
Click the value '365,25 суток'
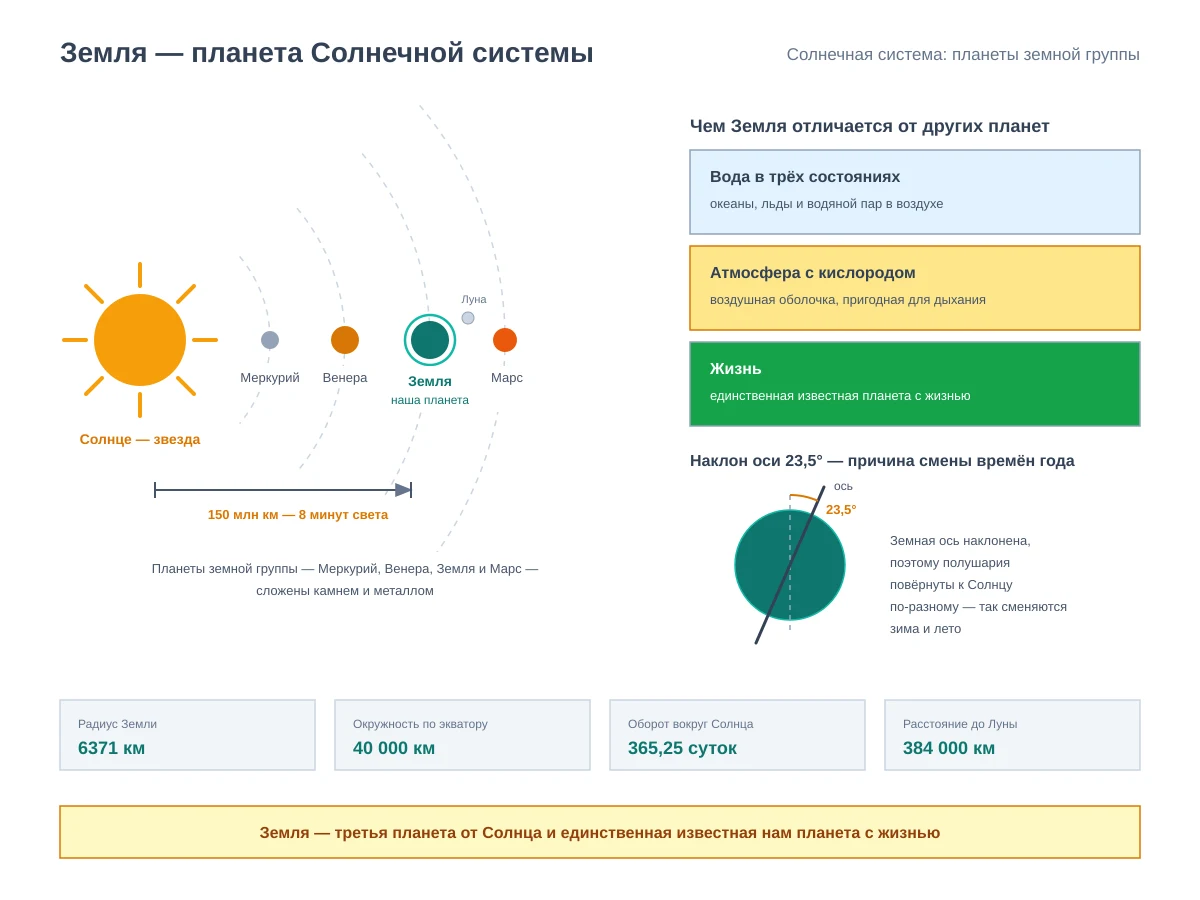(x=682, y=748)
